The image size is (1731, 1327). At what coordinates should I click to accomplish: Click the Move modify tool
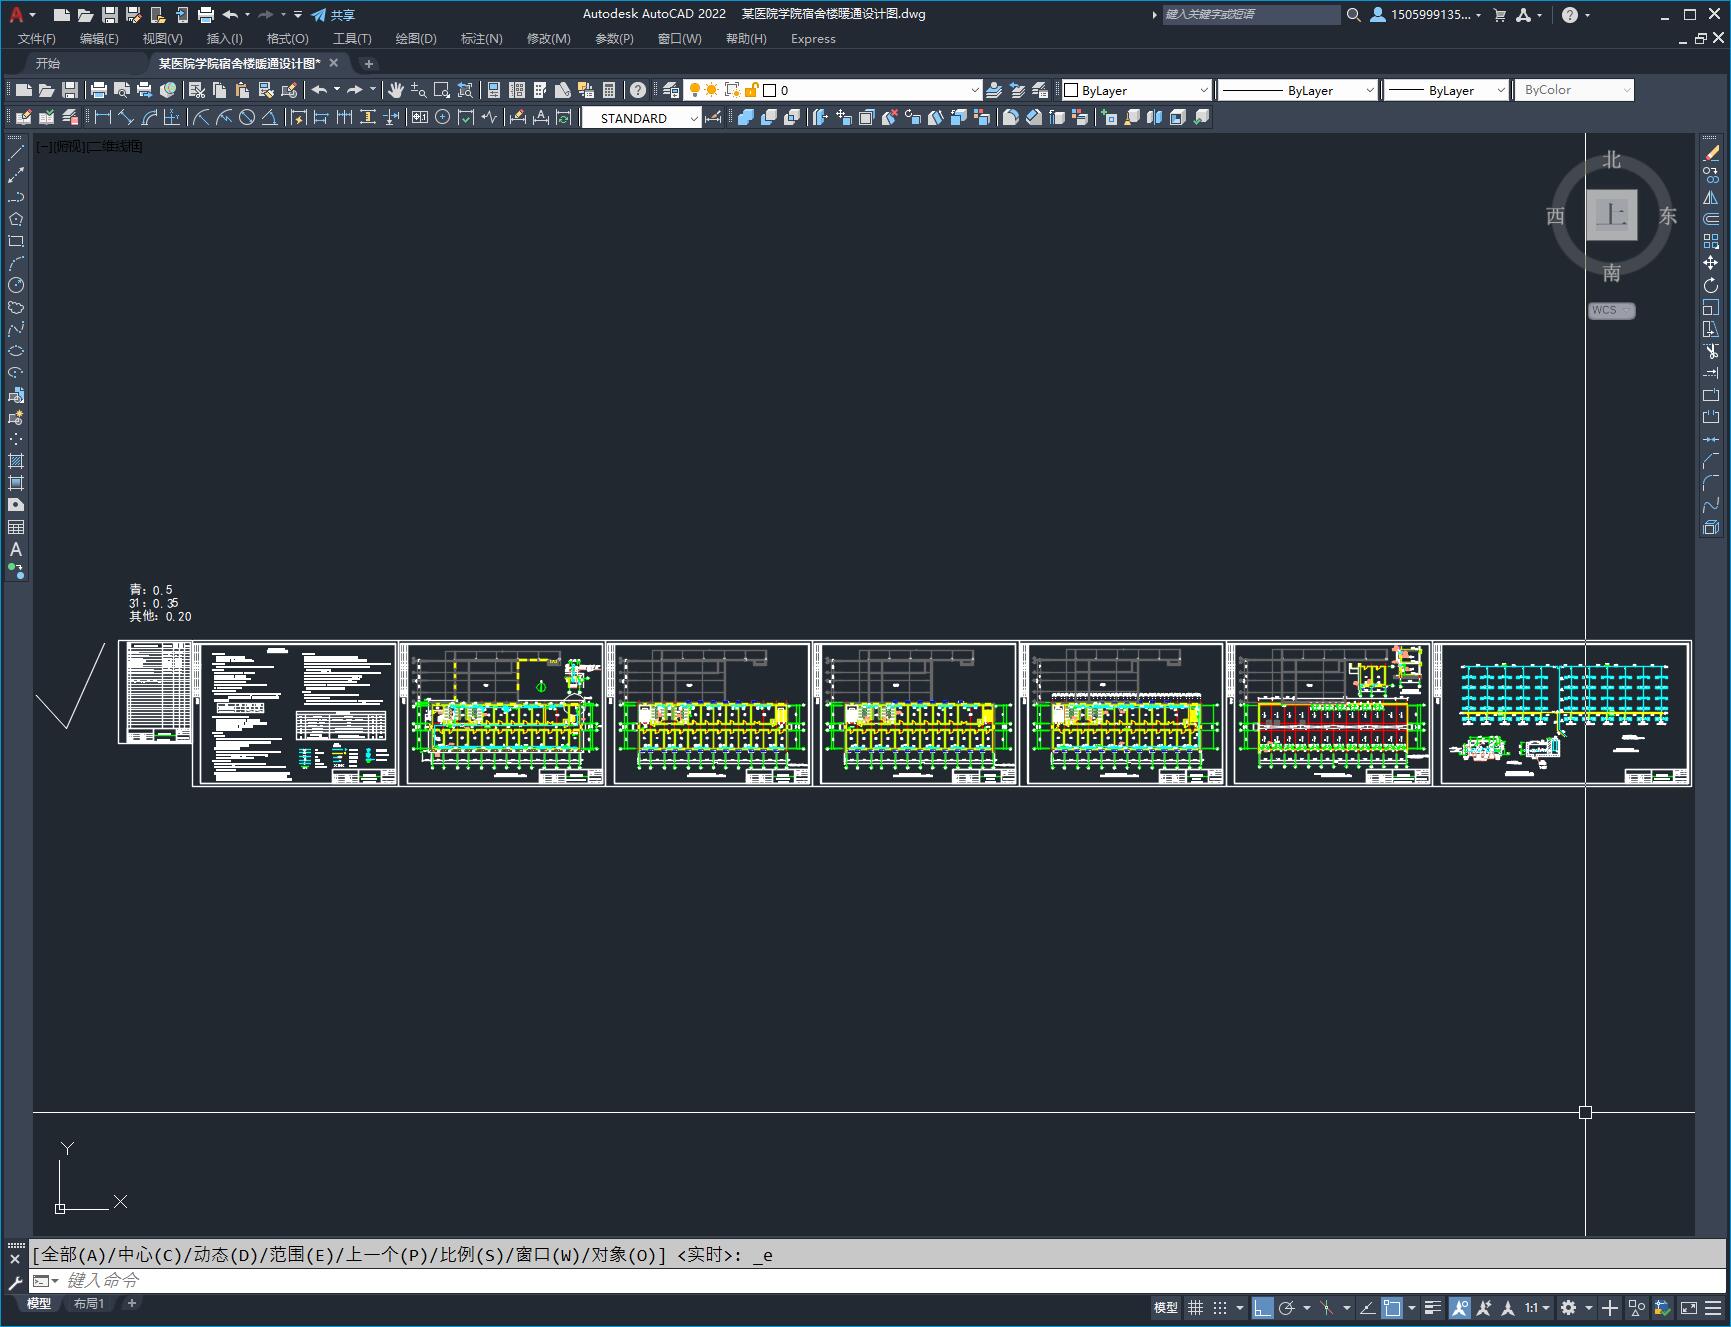1711,263
